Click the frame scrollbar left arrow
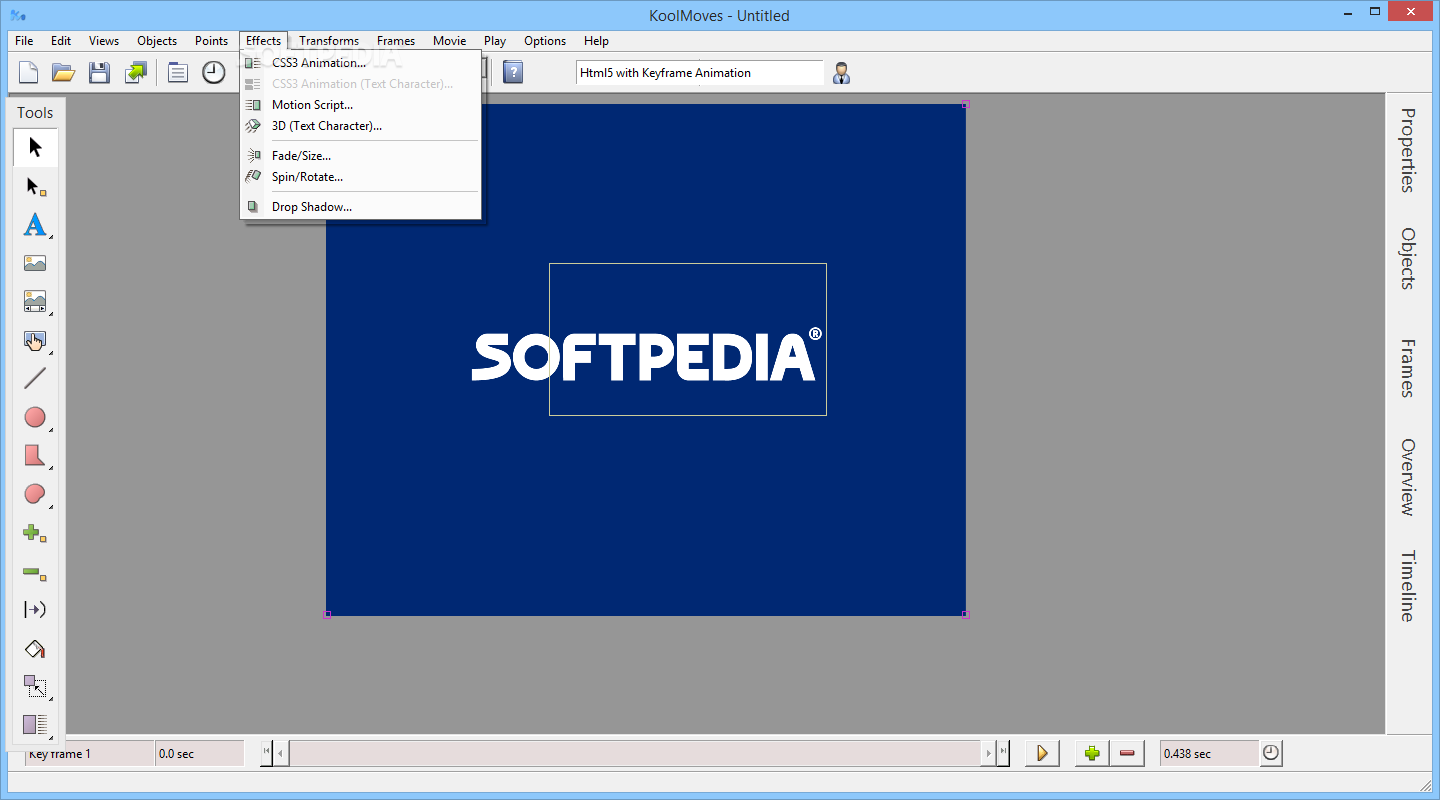This screenshot has width=1440, height=800. click(x=282, y=753)
